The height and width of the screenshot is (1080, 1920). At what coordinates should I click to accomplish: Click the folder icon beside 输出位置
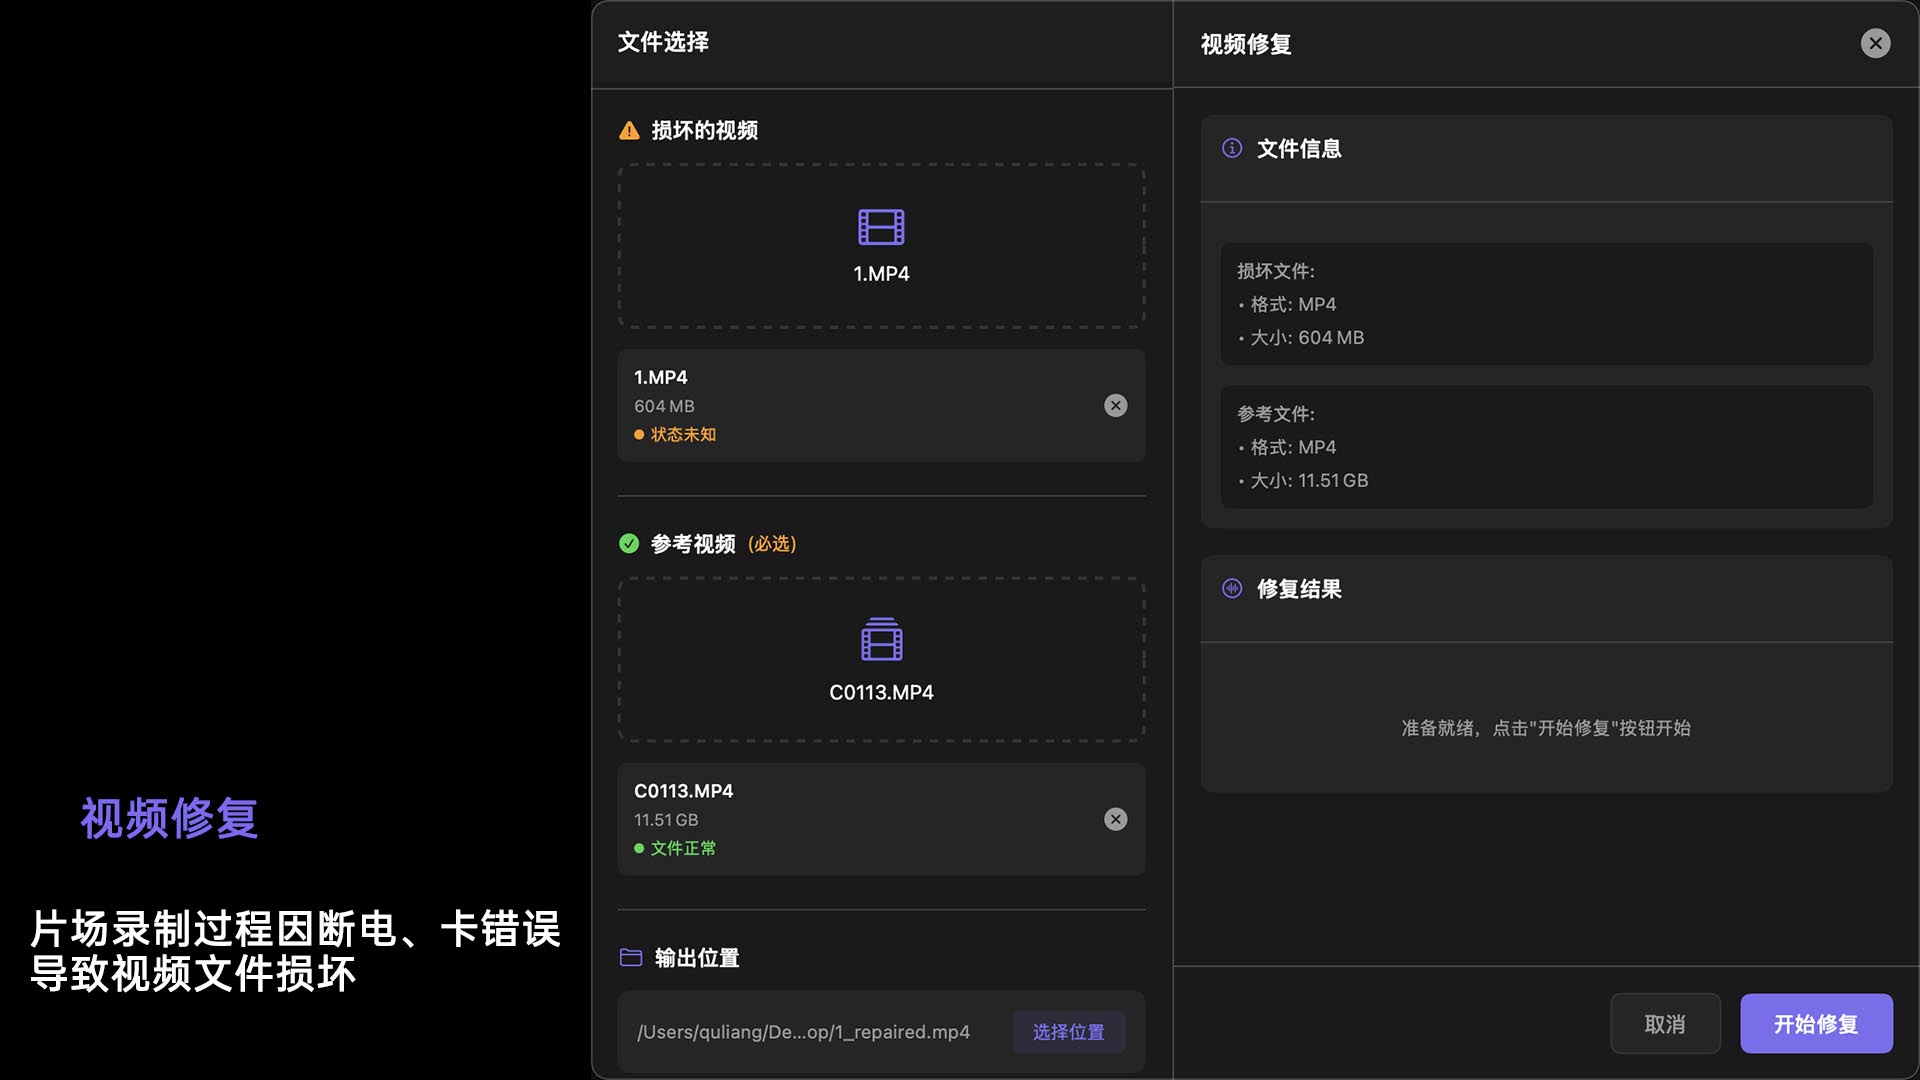coord(629,957)
